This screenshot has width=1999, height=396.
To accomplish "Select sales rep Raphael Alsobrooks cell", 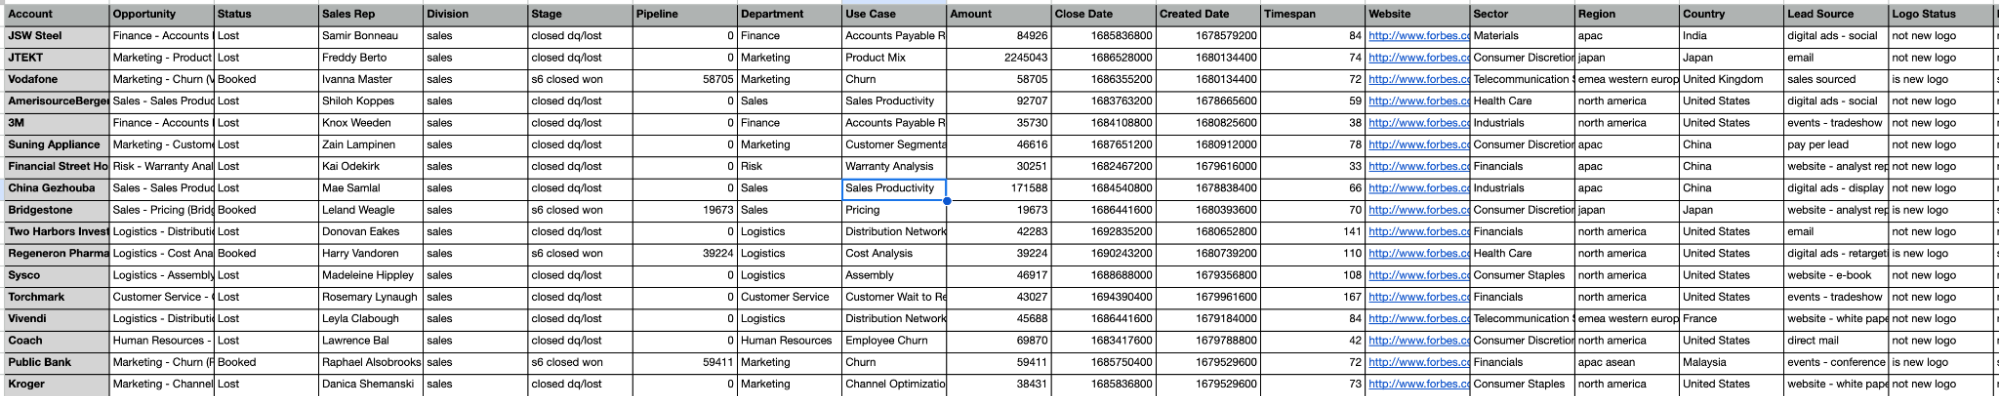I will point(371,362).
